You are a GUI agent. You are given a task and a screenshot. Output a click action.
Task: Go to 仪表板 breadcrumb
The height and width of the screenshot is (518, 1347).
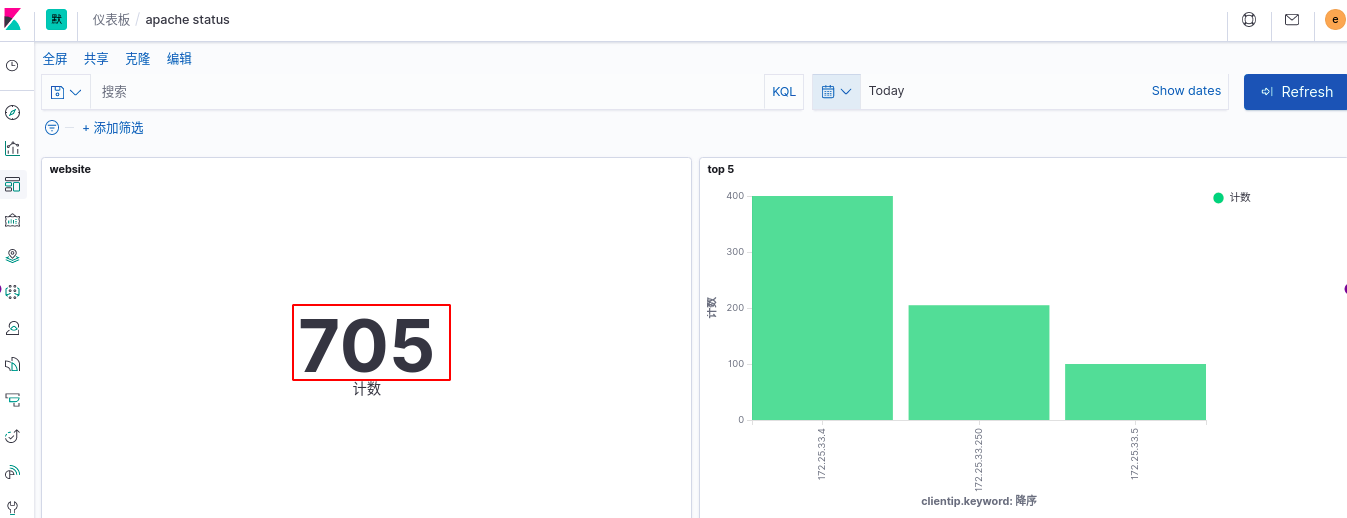coord(111,20)
